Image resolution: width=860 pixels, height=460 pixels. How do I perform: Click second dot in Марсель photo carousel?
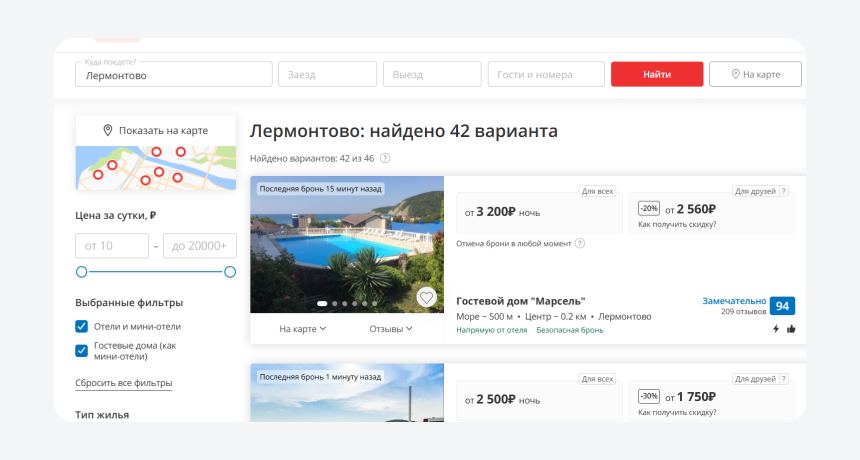[x=335, y=303]
